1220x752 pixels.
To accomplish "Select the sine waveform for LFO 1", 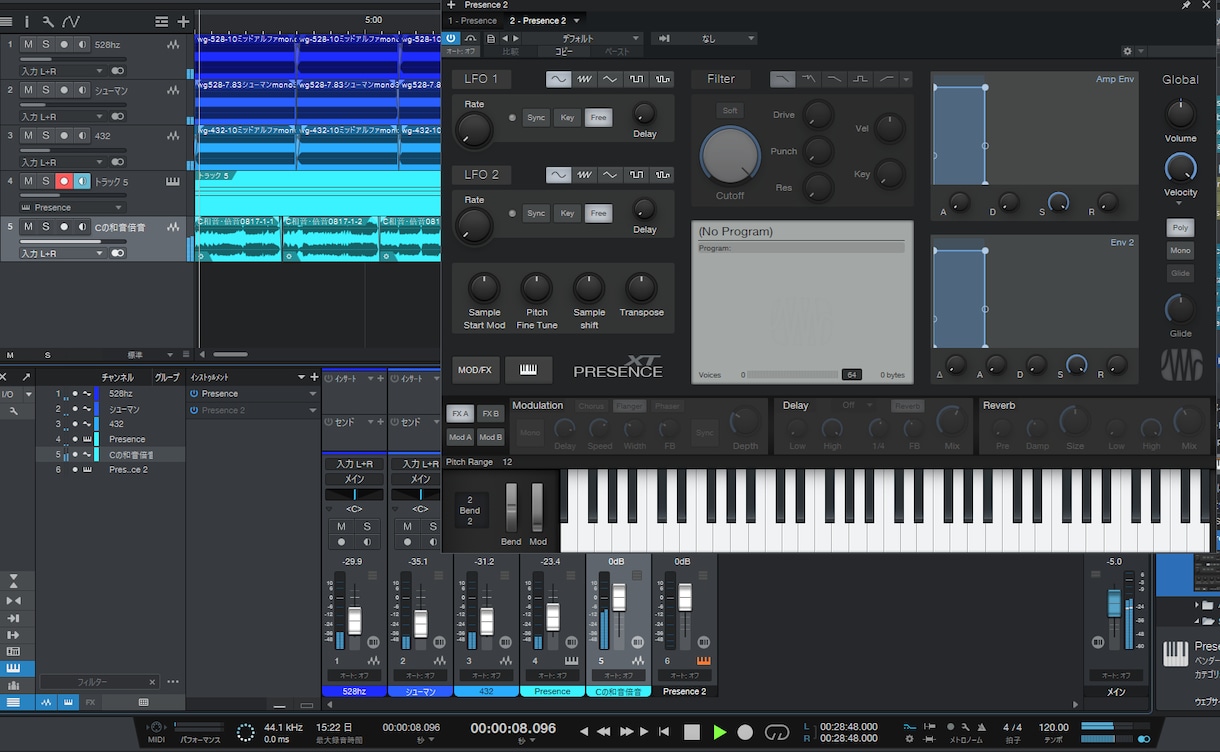I will (x=558, y=79).
